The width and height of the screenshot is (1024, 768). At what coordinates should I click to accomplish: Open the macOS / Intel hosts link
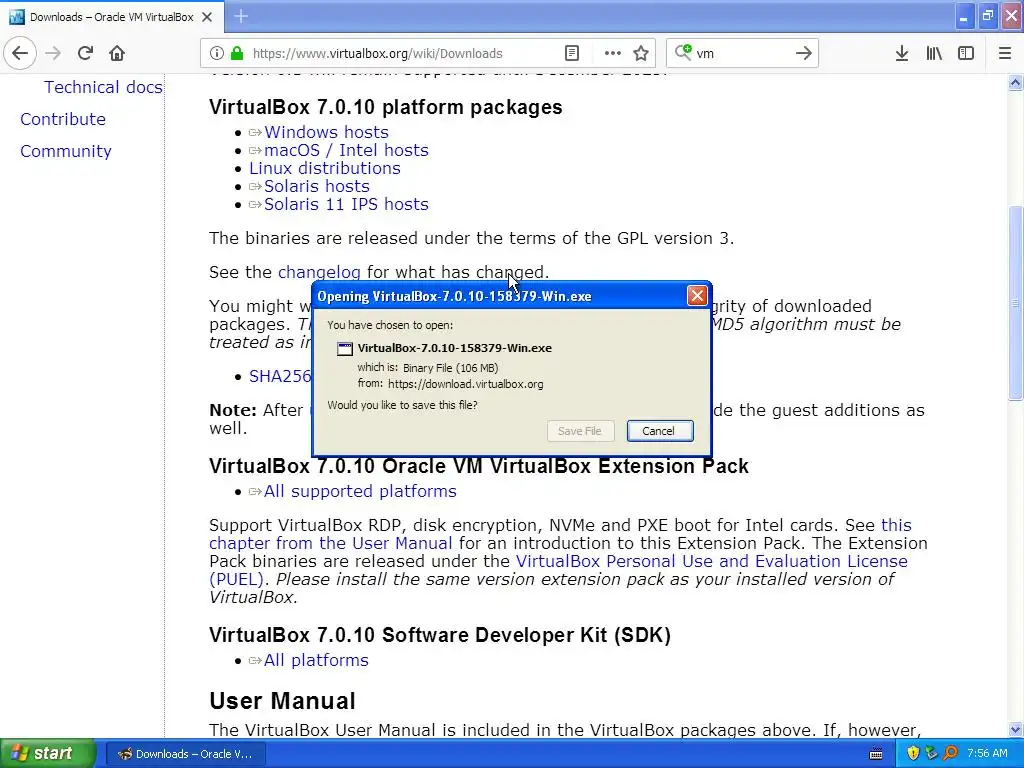click(346, 150)
